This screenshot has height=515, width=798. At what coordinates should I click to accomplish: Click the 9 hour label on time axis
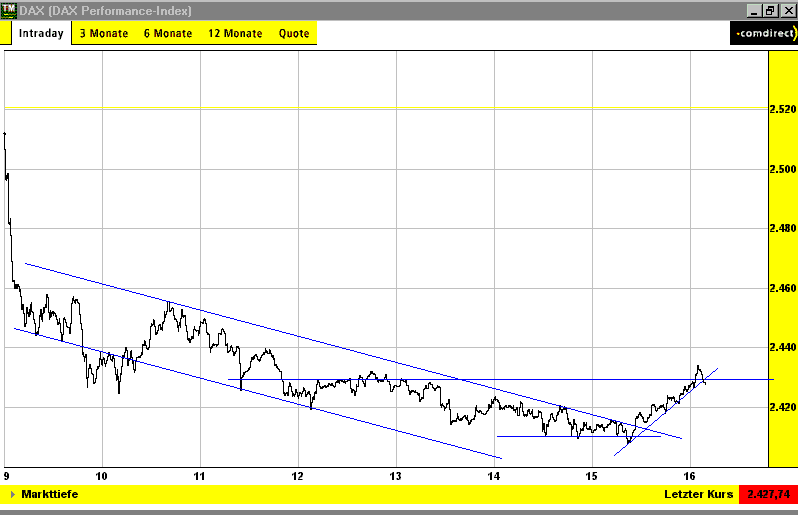[x=6, y=476]
